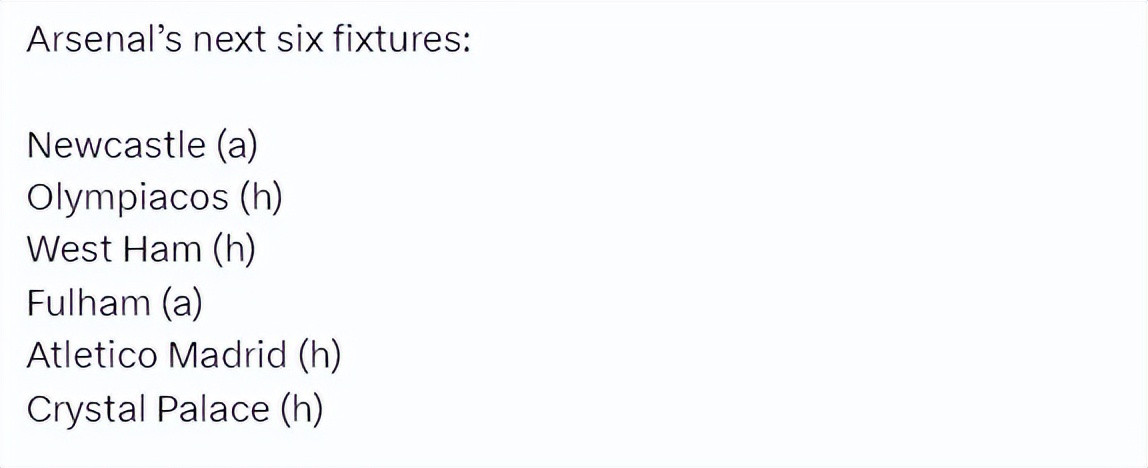Screen dimensions: 1148x468
Task: Click the word "Palace" in the last fixture
Action: [208, 408]
